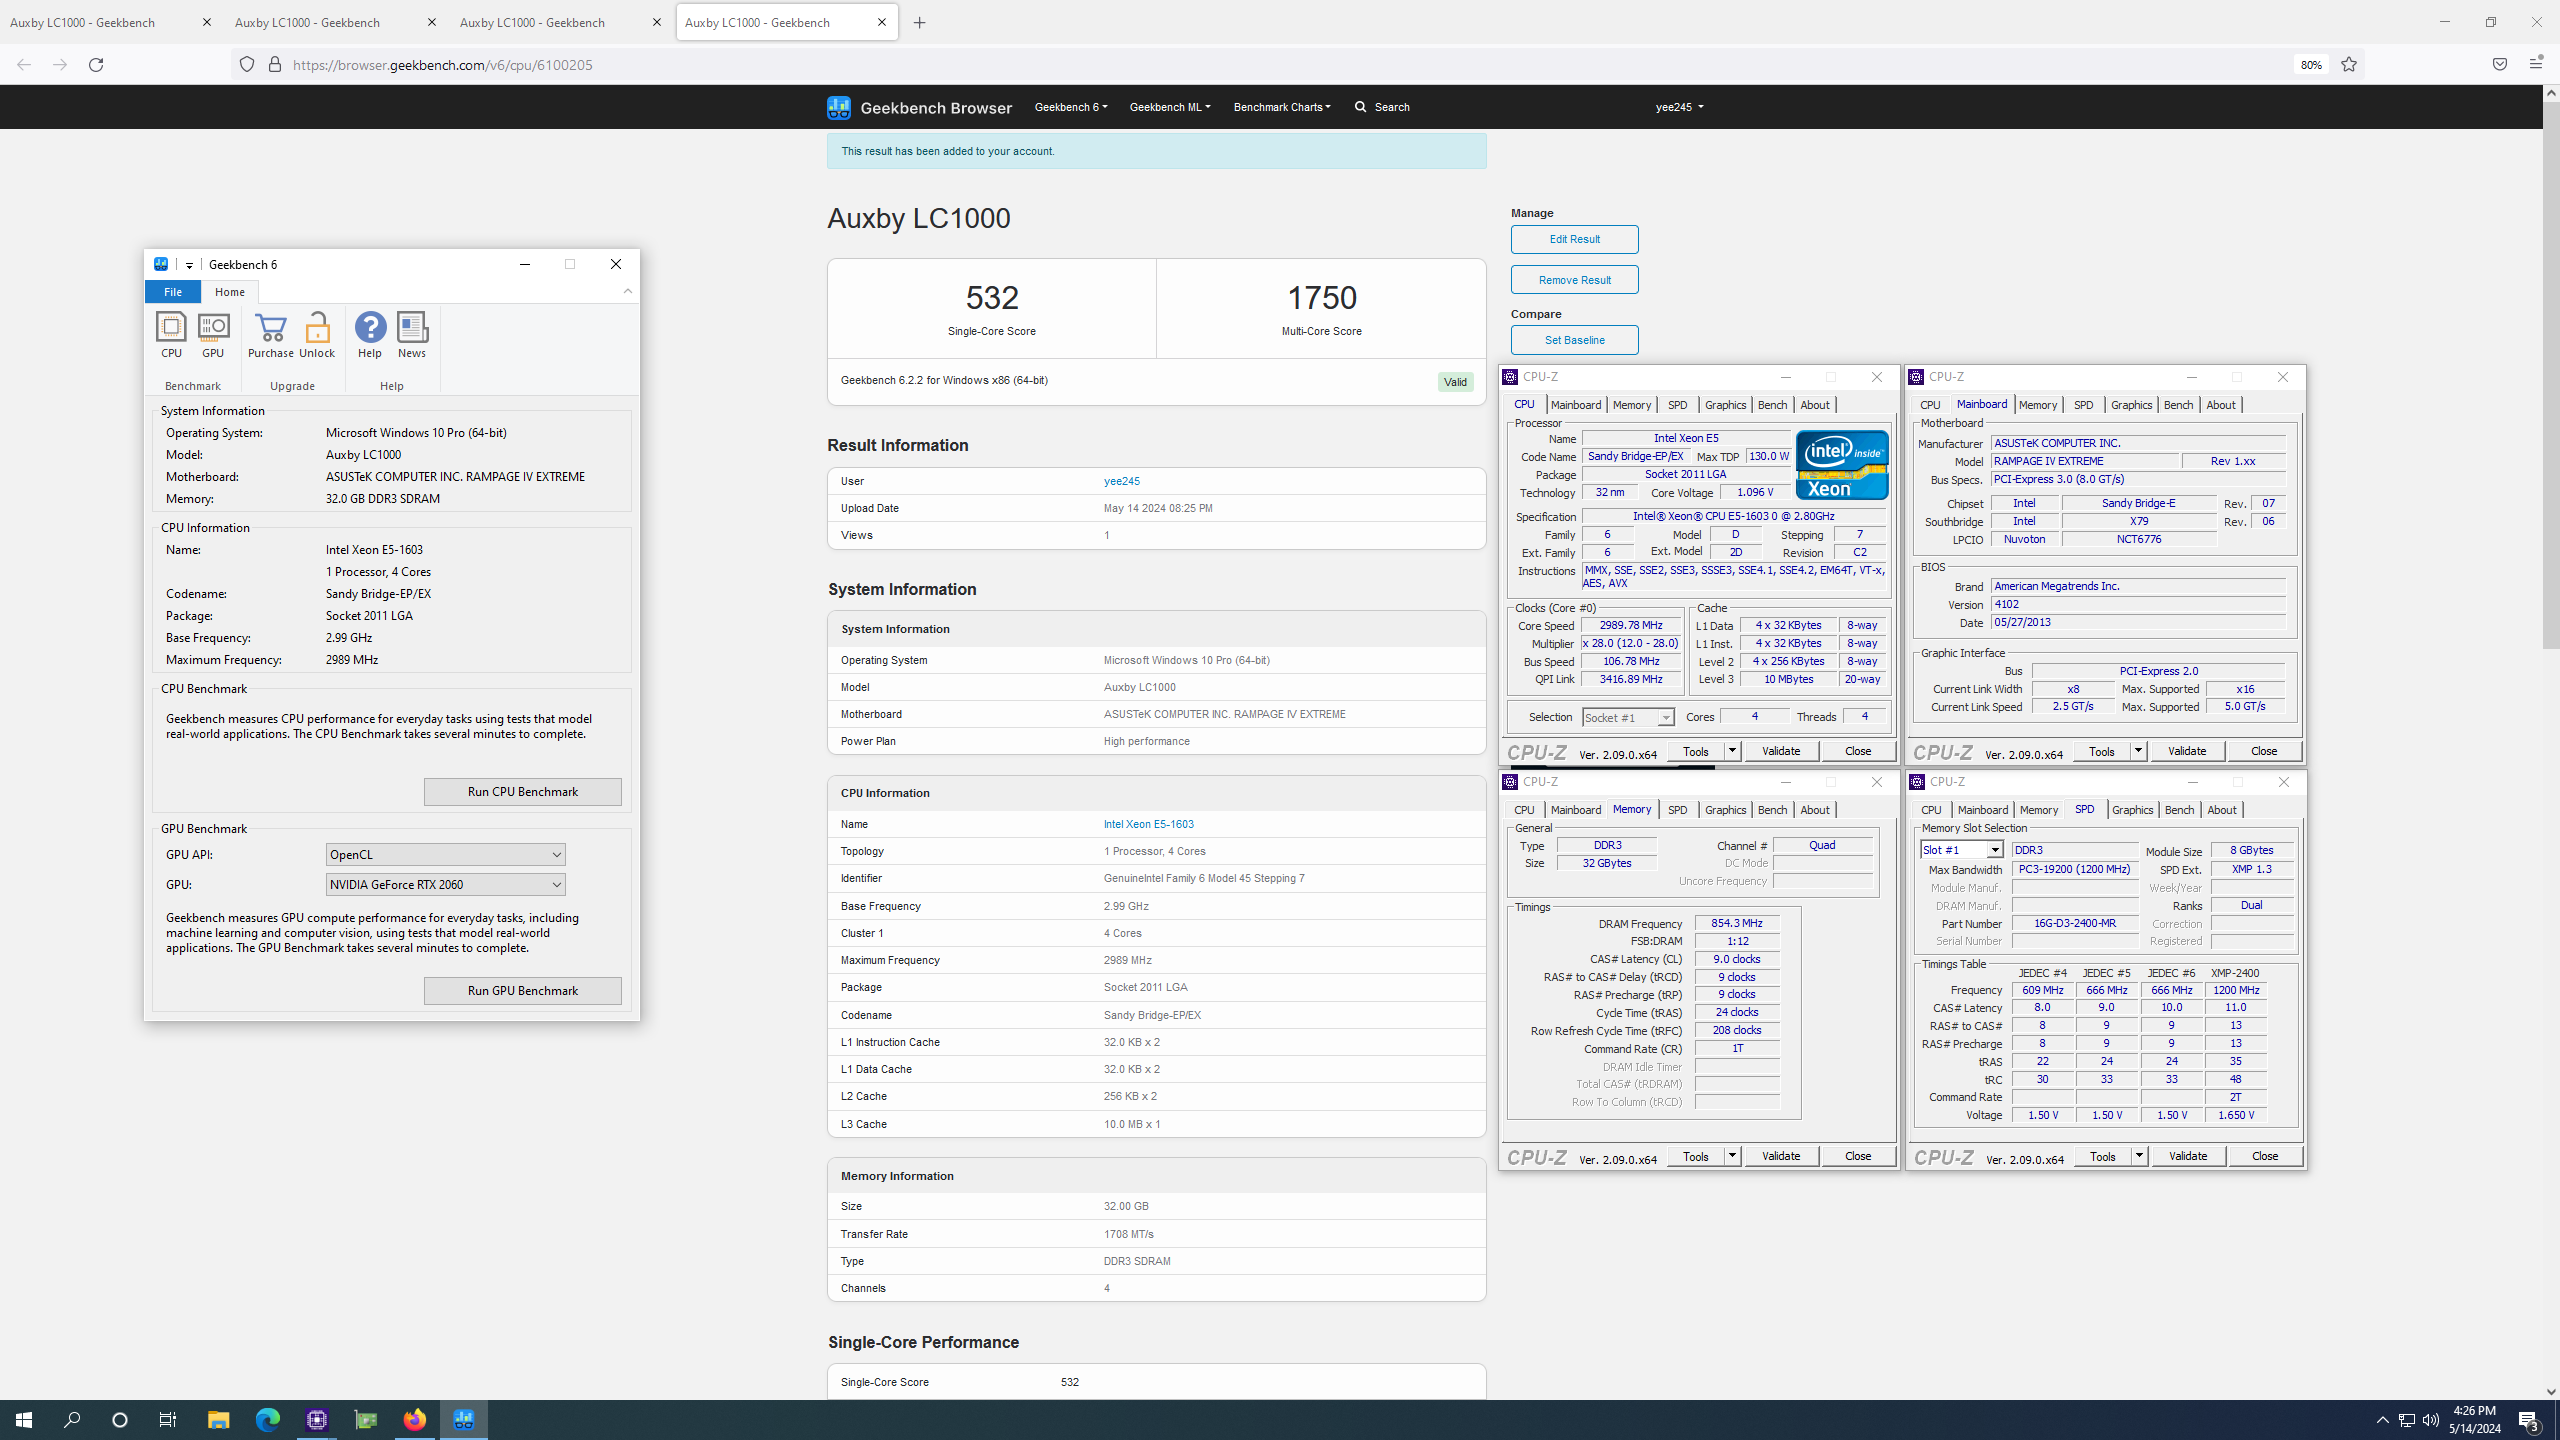Open the yee245 account dropdown
The width and height of the screenshot is (2560, 1440).
coord(1679,107)
